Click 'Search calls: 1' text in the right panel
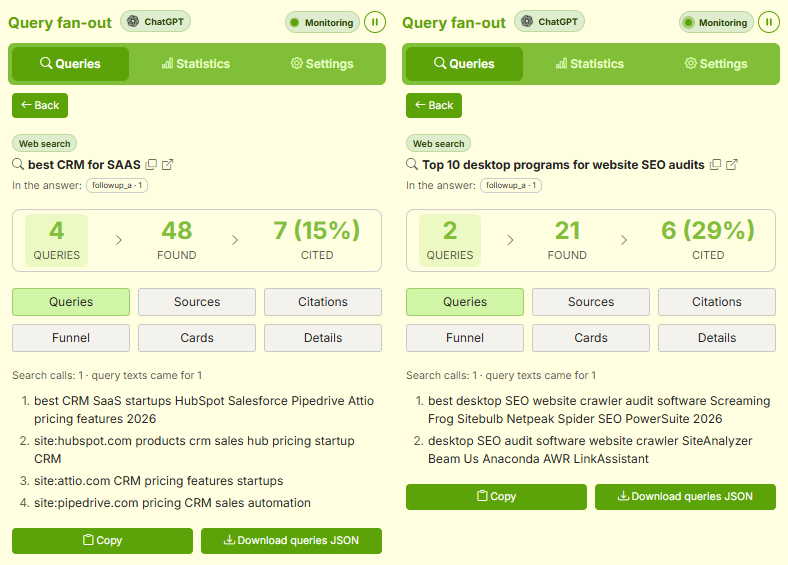788x565 pixels. click(442, 375)
